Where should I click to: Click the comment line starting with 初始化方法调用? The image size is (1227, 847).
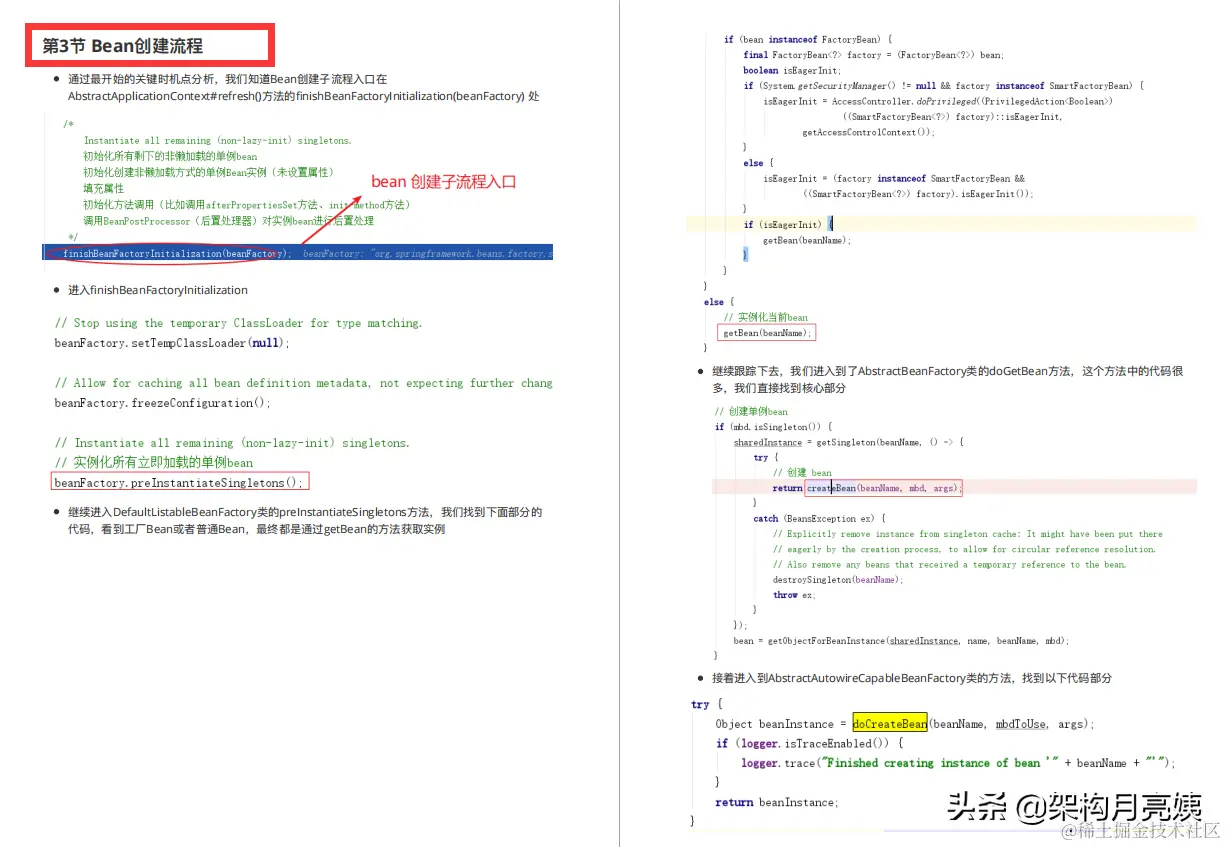246,204
